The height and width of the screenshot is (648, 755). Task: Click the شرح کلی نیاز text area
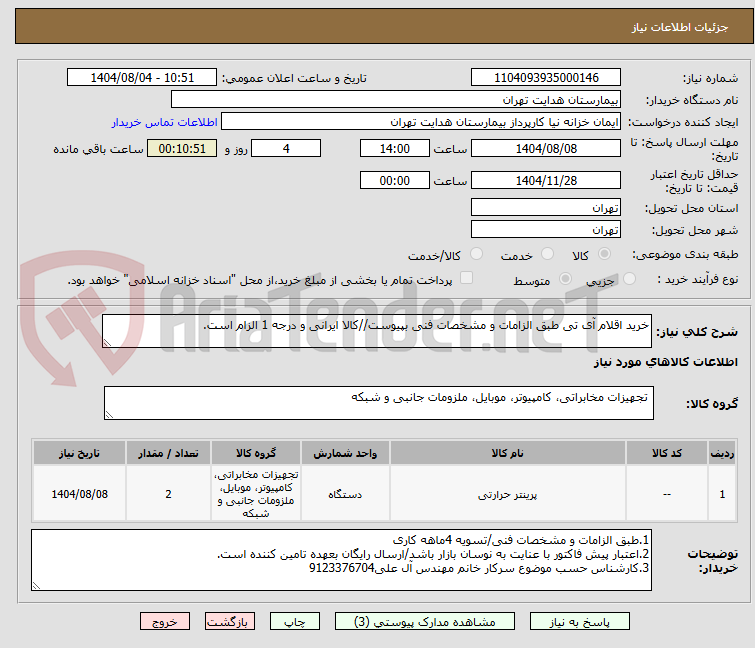(x=377, y=331)
